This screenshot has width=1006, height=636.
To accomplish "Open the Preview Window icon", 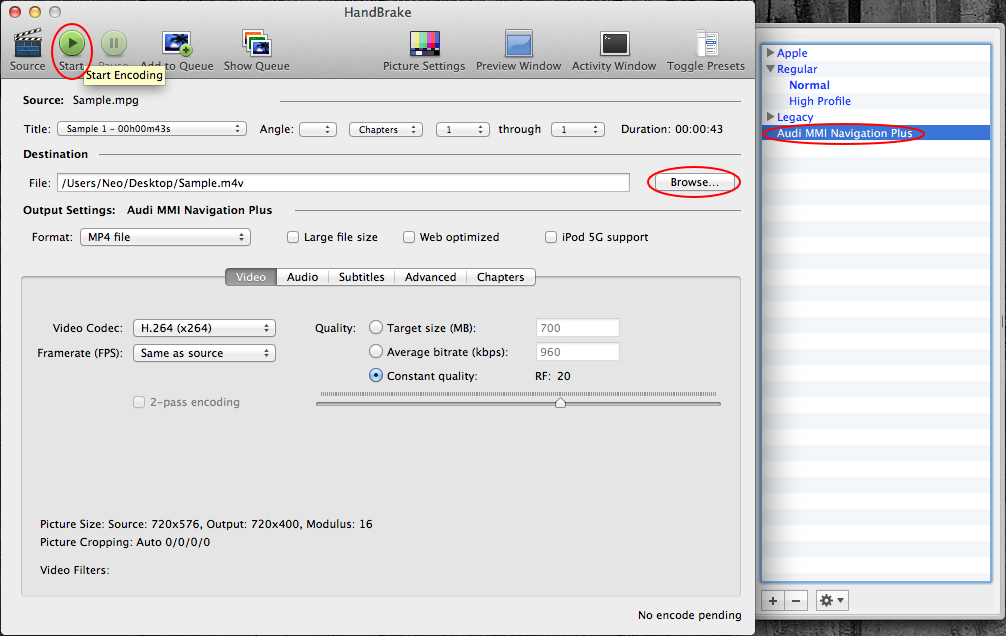I will (518, 44).
